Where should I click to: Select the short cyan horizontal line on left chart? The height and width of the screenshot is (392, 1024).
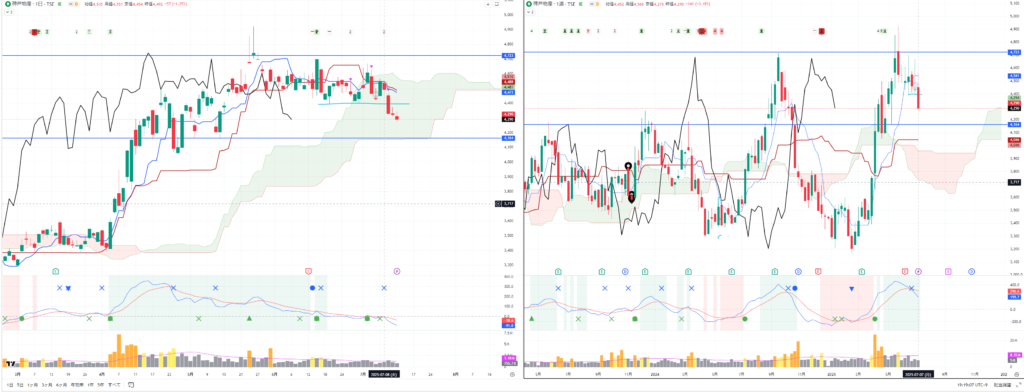tap(363, 103)
